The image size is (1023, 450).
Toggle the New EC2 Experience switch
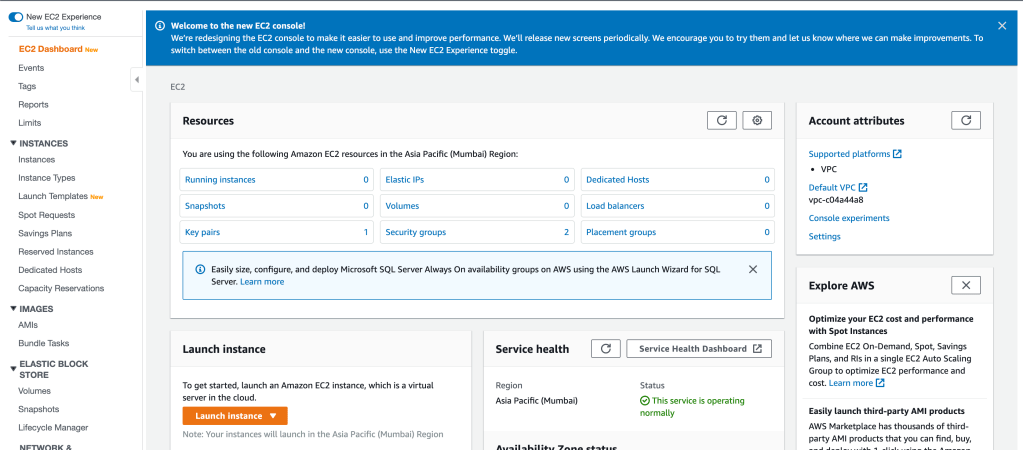16,17
